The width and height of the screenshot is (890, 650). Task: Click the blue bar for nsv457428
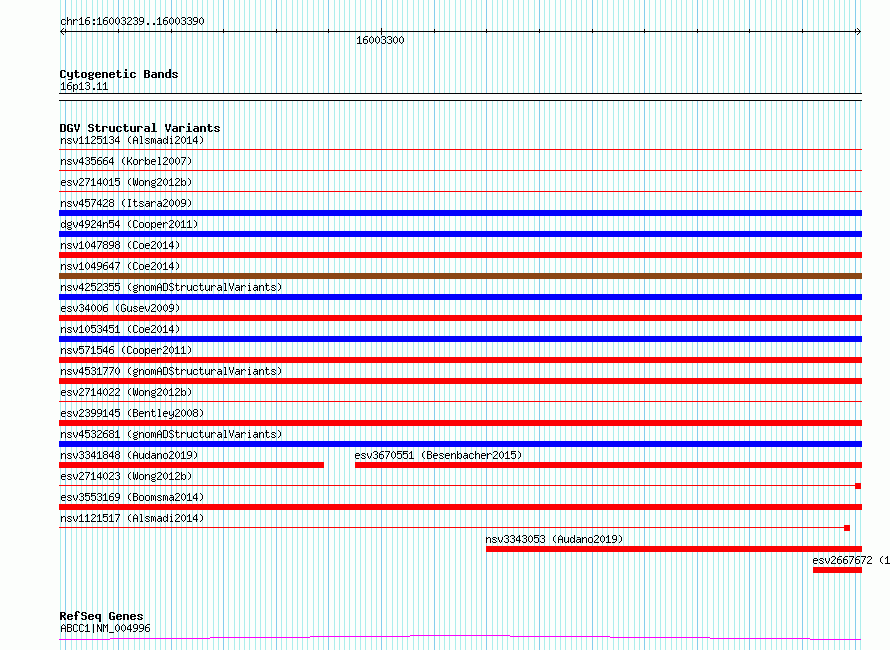(x=460, y=213)
